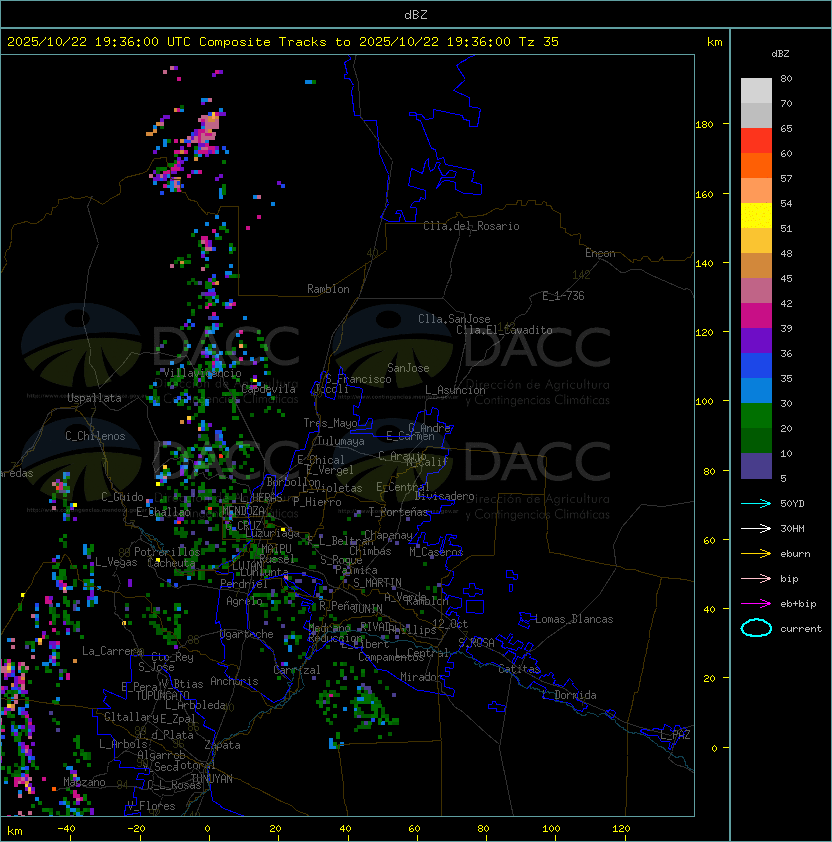The width and height of the screenshot is (832, 842).
Task: Click the Carrizal map label
Action: pos(296,670)
